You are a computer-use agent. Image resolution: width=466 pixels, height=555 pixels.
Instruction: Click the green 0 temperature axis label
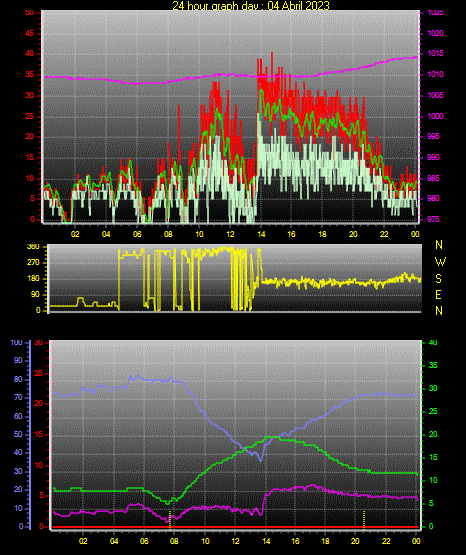[x=431, y=526]
